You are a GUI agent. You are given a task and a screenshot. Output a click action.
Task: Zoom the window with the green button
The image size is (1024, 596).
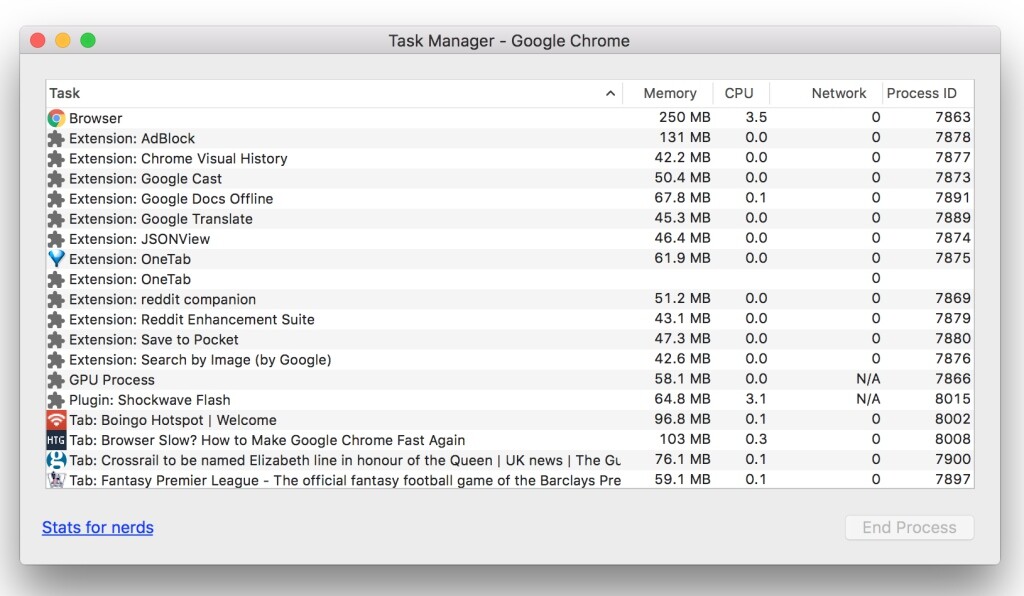coord(88,40)
